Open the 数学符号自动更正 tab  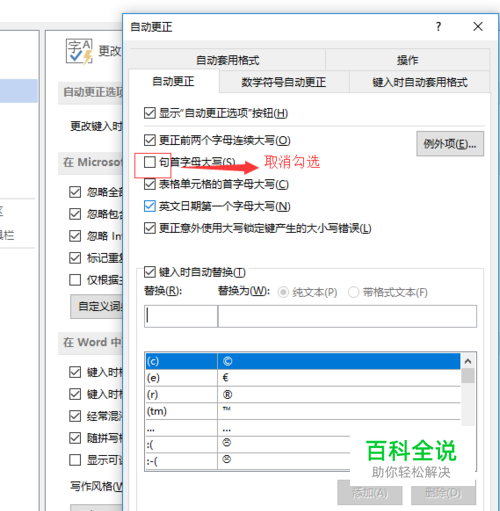pyautogui.click(x=284, y=82)
